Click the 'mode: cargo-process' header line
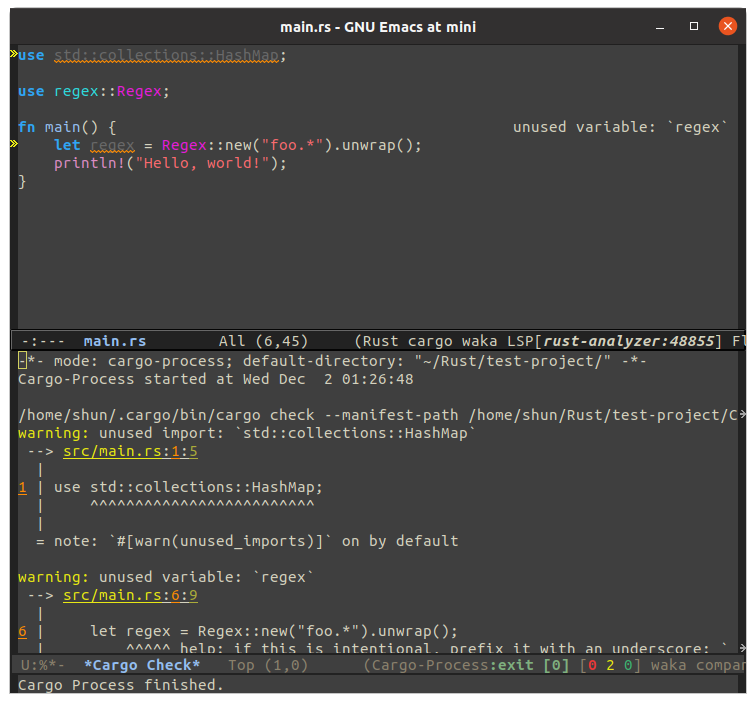 click(x=333, y=361)
